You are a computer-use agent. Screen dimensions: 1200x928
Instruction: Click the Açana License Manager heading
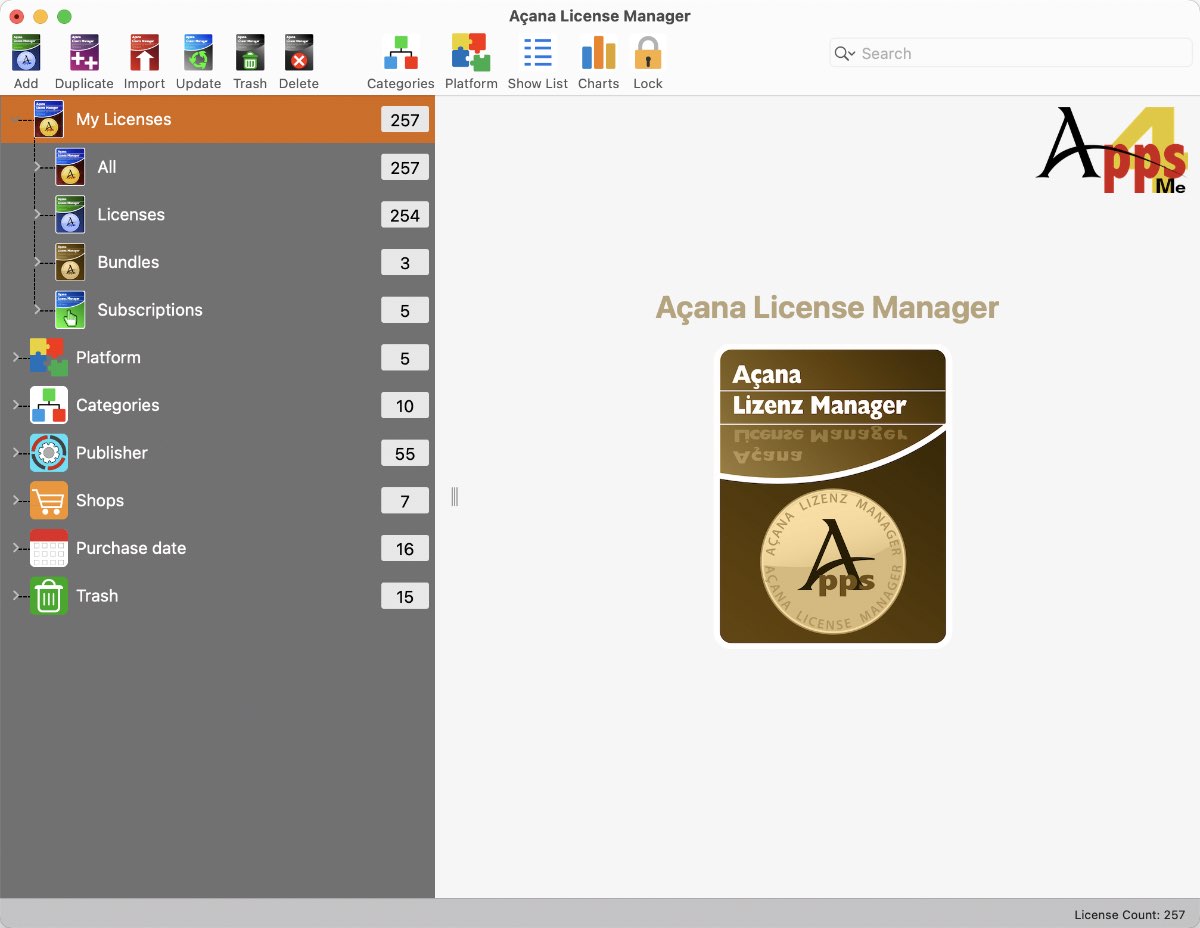click(x=827, y=307)
